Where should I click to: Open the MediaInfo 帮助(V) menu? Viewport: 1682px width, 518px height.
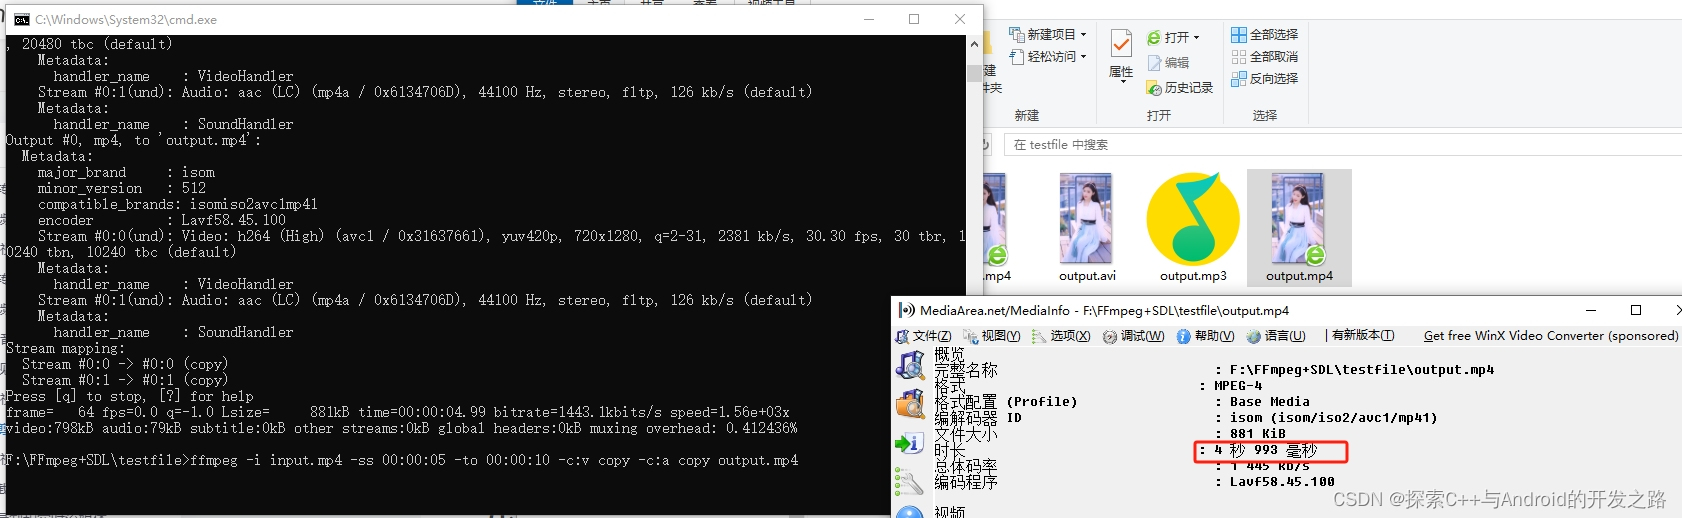point(1205,336)
